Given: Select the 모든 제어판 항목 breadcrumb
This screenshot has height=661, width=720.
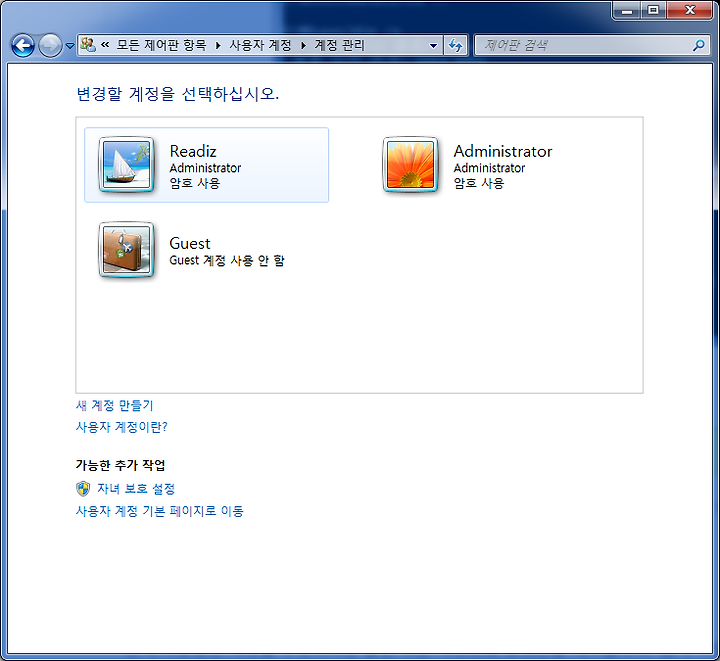Looking at the screenshot, I should click(x=161, y=45).
